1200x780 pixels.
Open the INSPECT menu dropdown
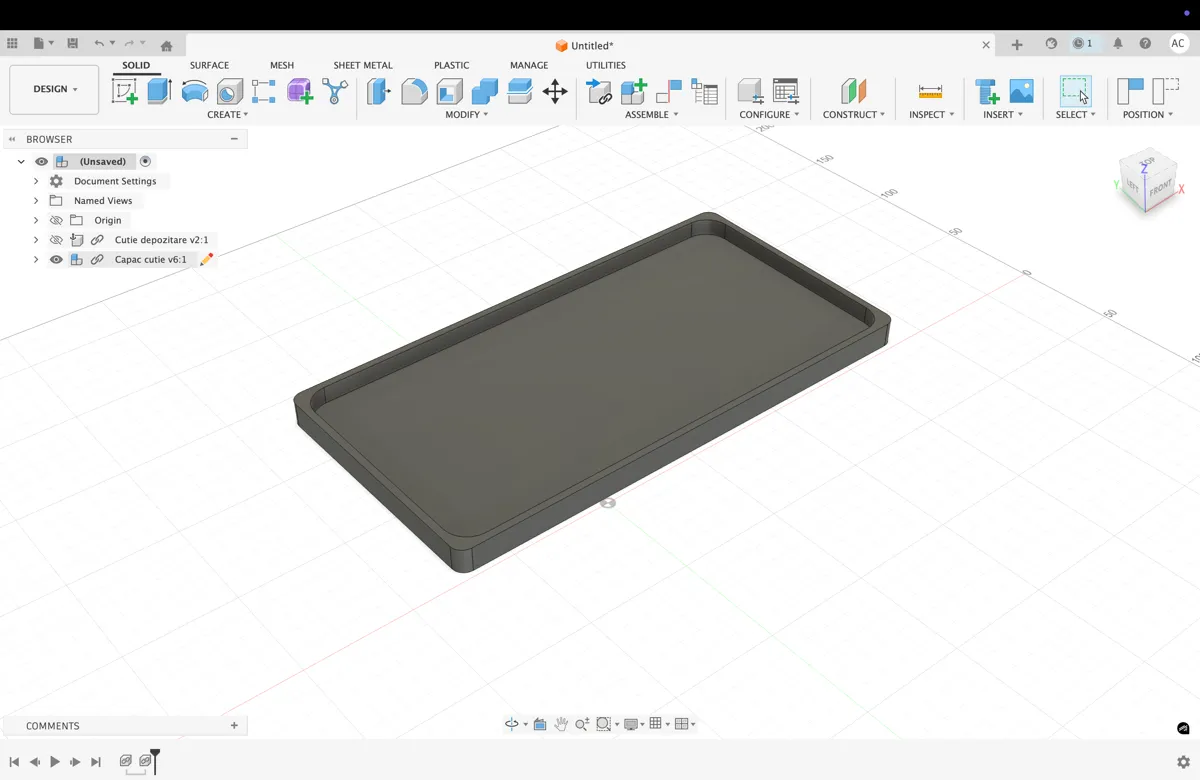931,115
